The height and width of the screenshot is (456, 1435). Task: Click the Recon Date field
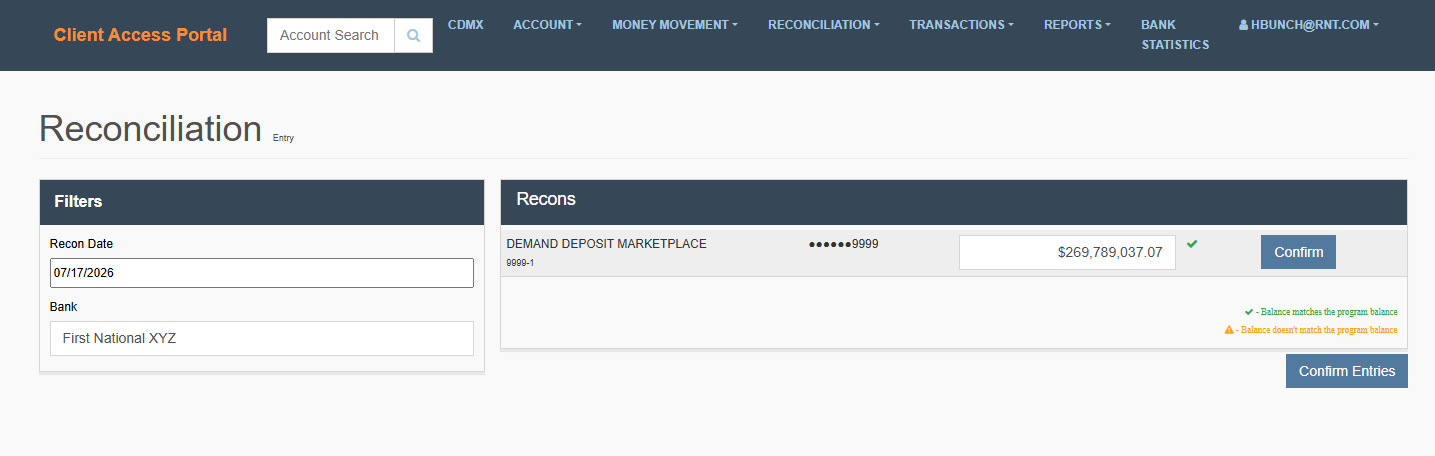pyautogui.click(x=262, y=273)
